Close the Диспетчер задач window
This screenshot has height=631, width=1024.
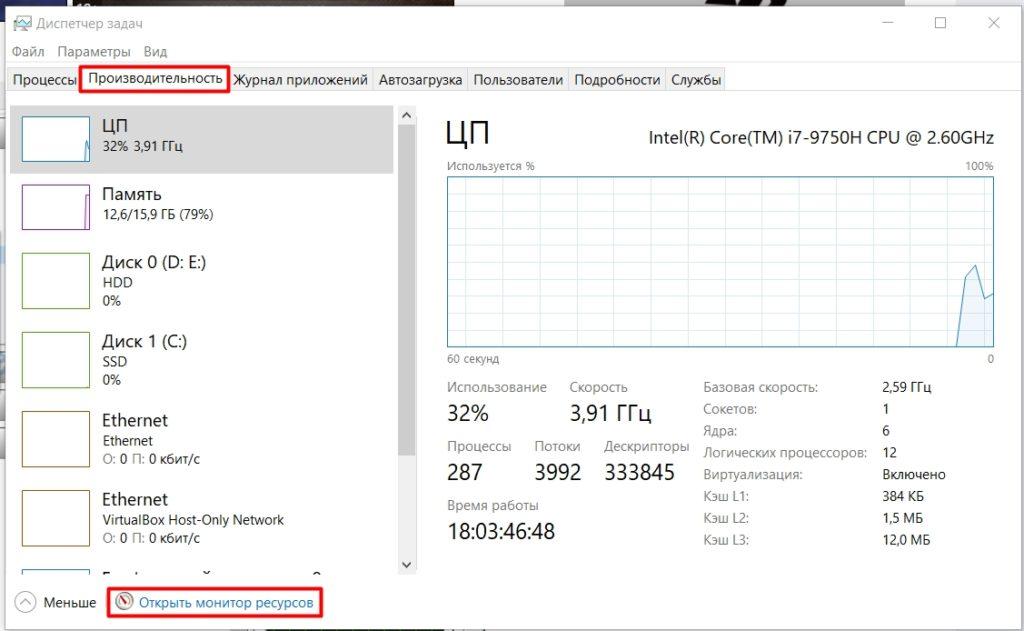994,23
